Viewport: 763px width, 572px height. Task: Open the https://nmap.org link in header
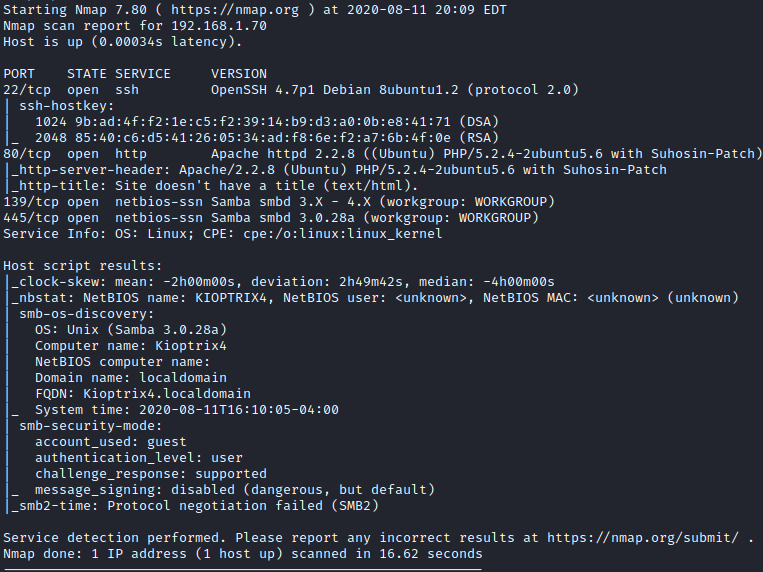pos(235,10)
